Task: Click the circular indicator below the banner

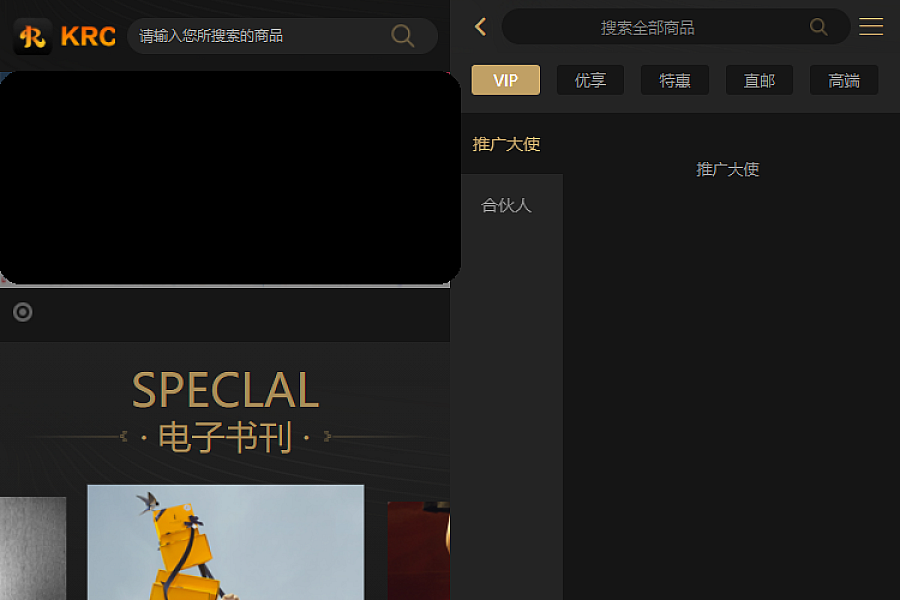Action: (x=22, y=312)
